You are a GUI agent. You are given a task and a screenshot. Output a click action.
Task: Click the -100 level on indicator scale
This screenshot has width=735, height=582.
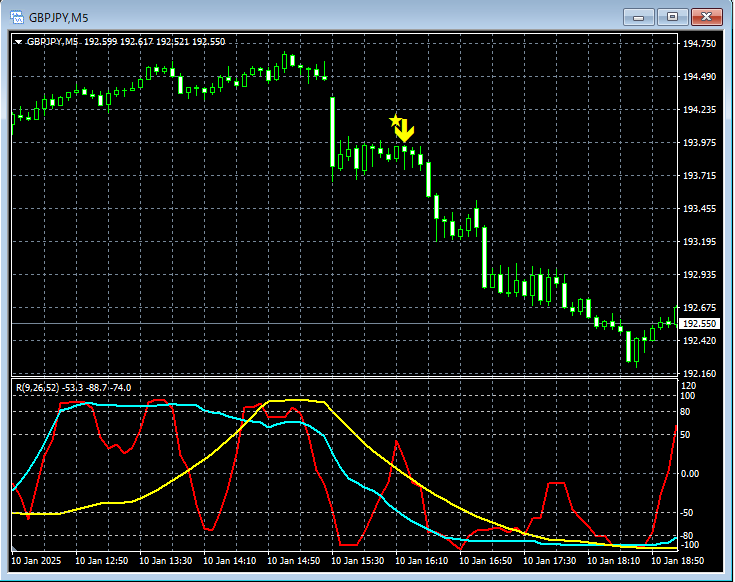690,546
